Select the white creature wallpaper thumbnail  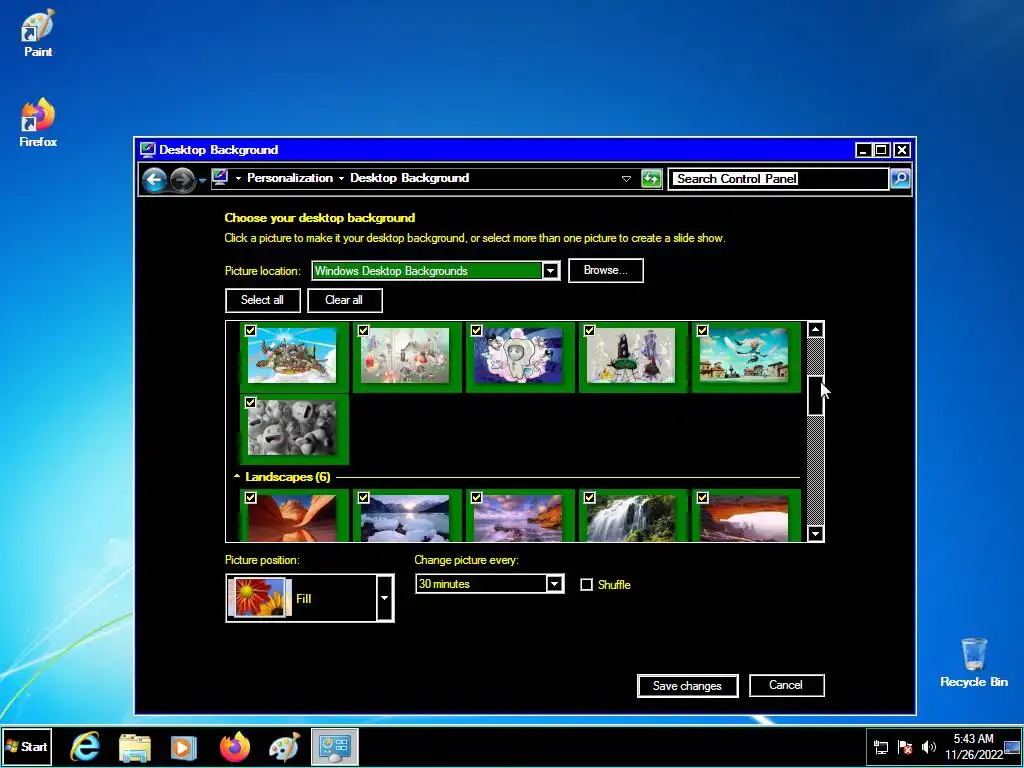(519, 356)
